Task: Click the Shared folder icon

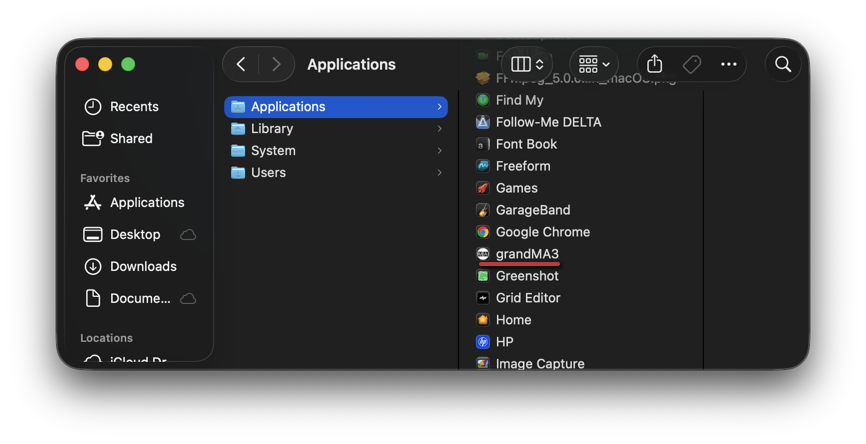Action: (92, 139)
